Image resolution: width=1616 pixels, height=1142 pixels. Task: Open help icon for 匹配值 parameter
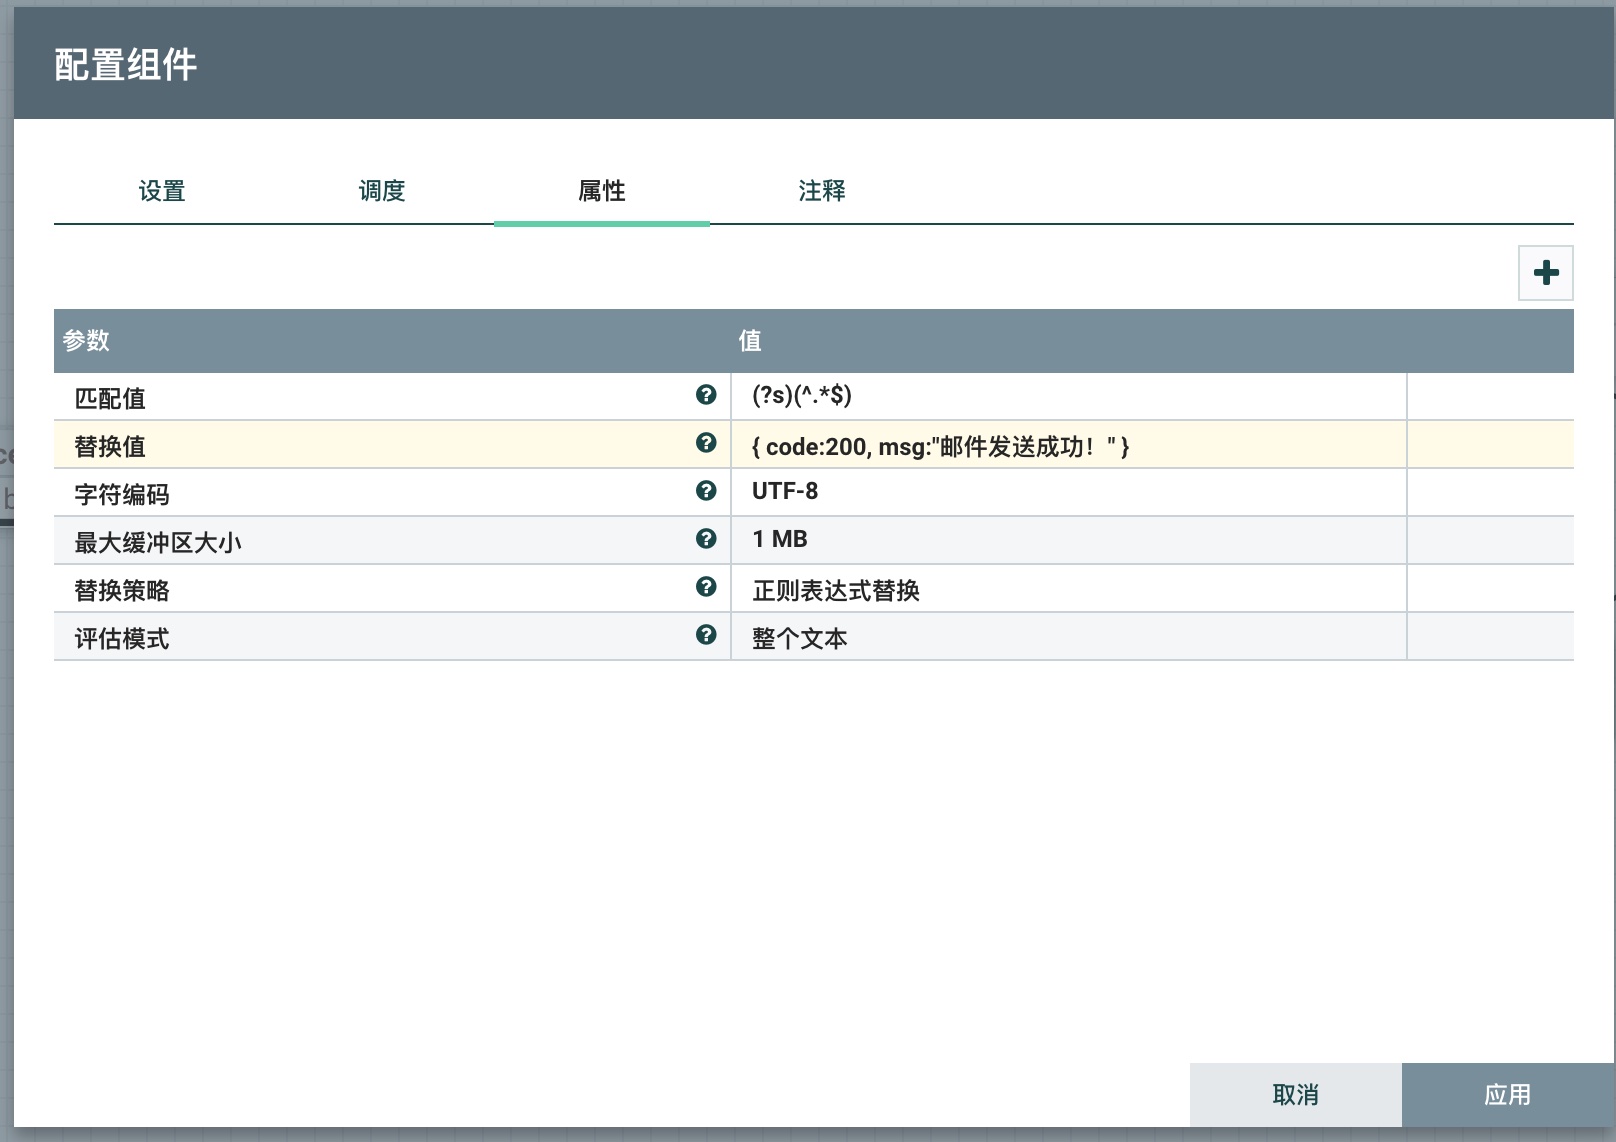(706, 395)
